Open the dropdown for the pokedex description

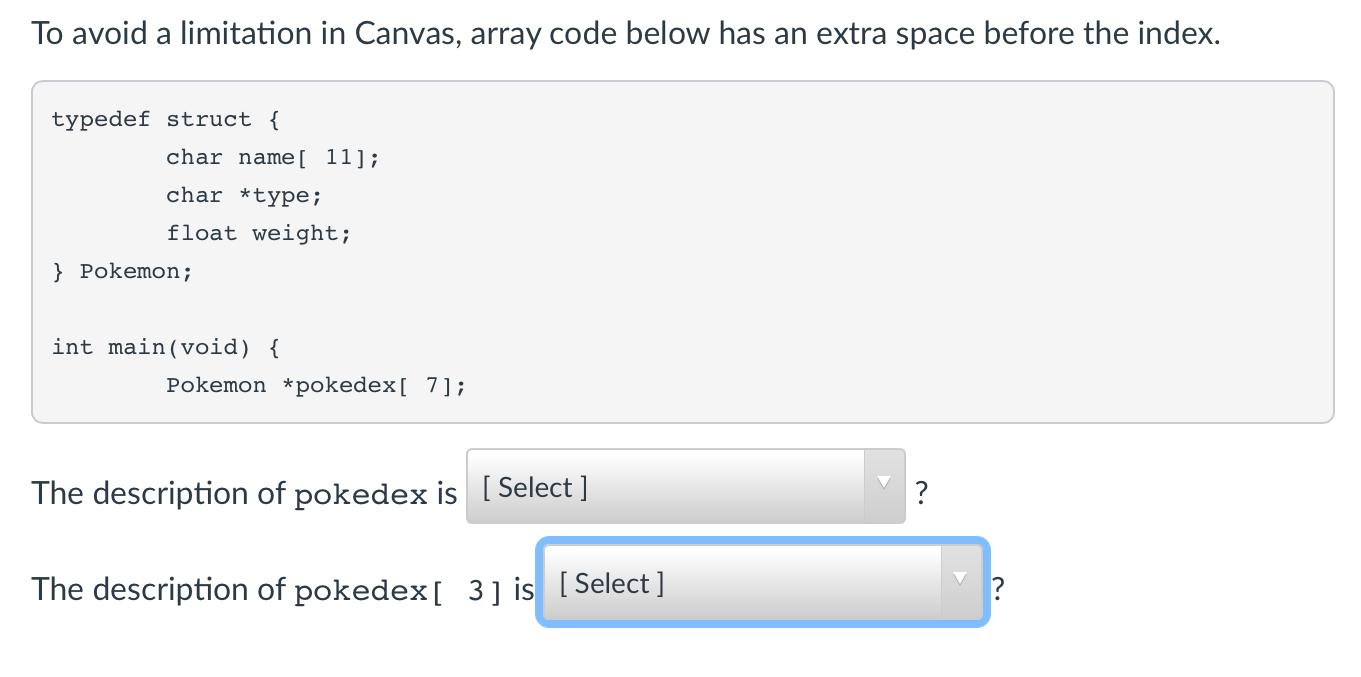click(684, 486)
